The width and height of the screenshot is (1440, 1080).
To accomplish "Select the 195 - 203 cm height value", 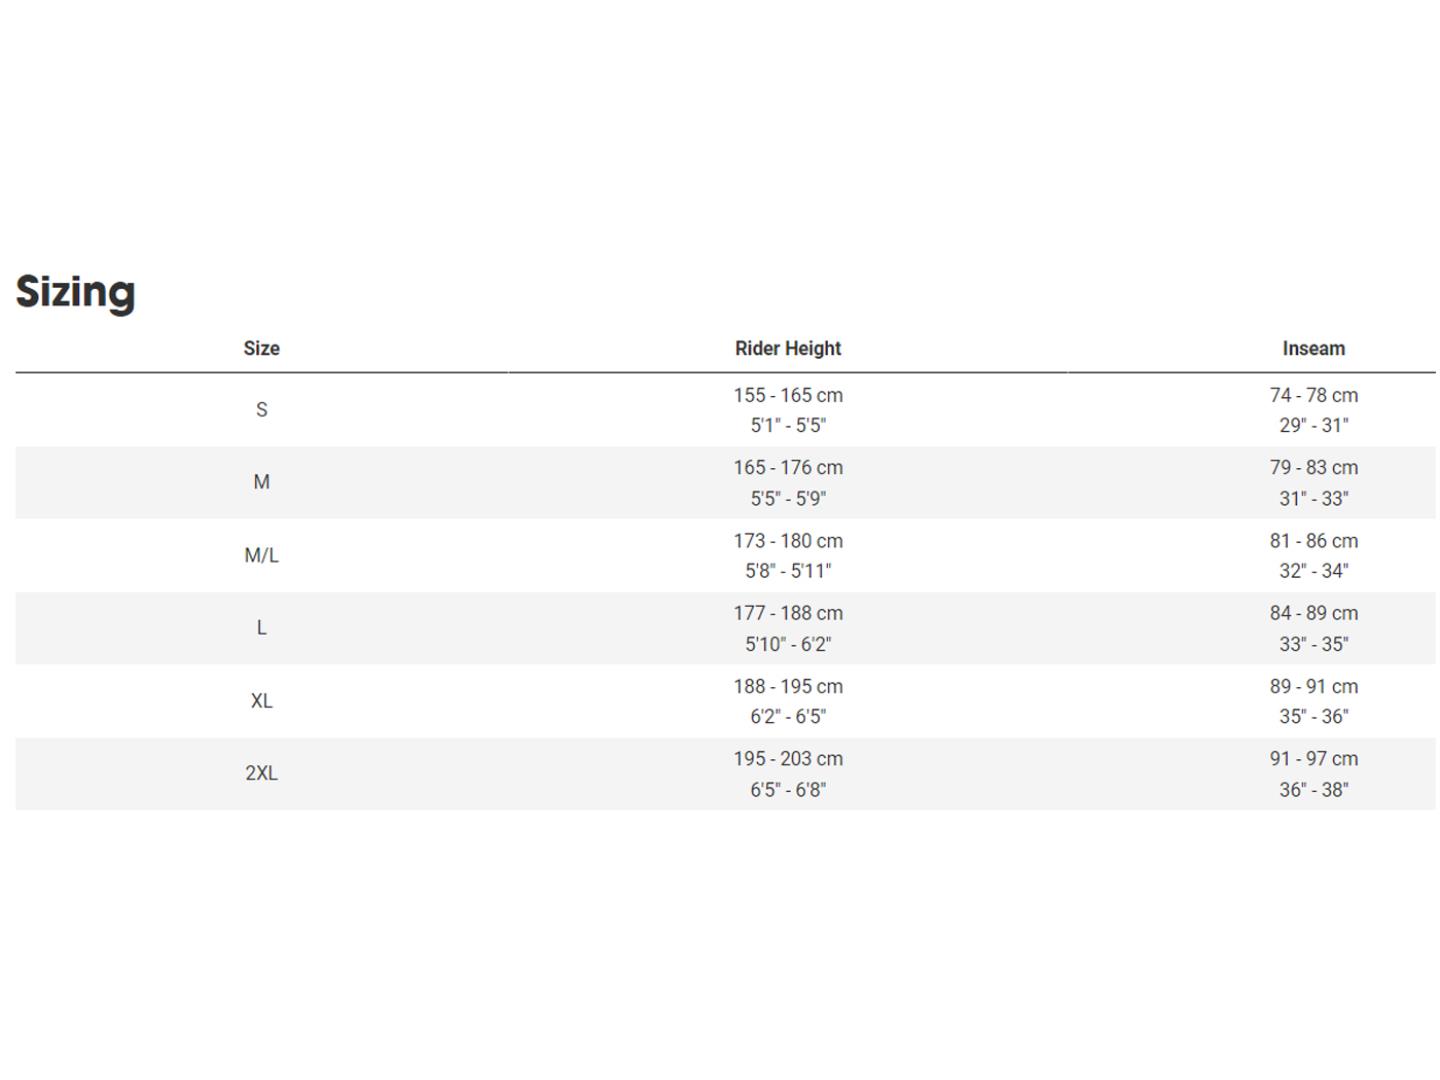I will click(x=788, y=758).
